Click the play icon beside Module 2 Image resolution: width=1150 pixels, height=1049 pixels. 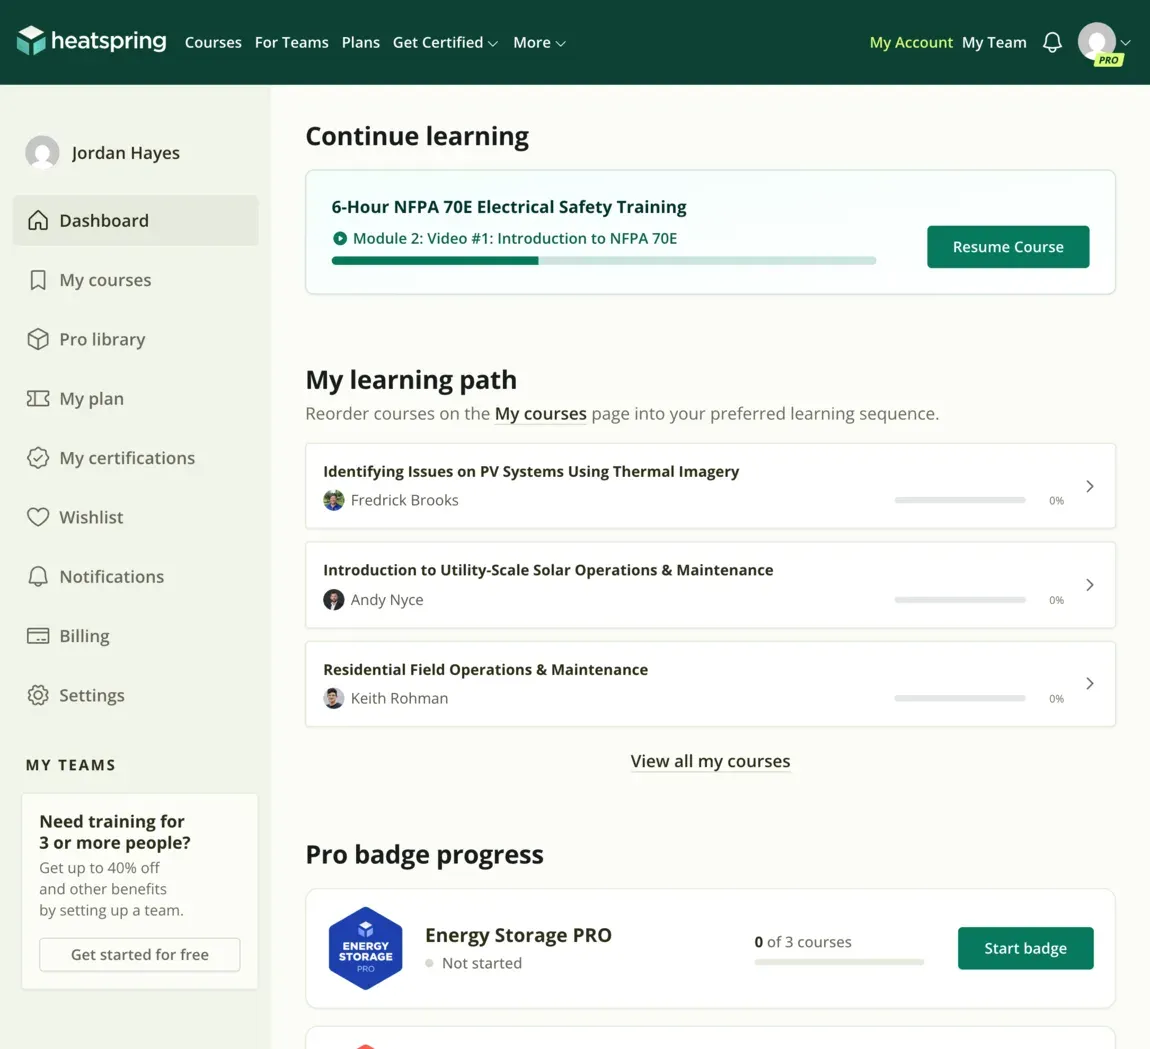pyautogui.click(x=340, y=238)
